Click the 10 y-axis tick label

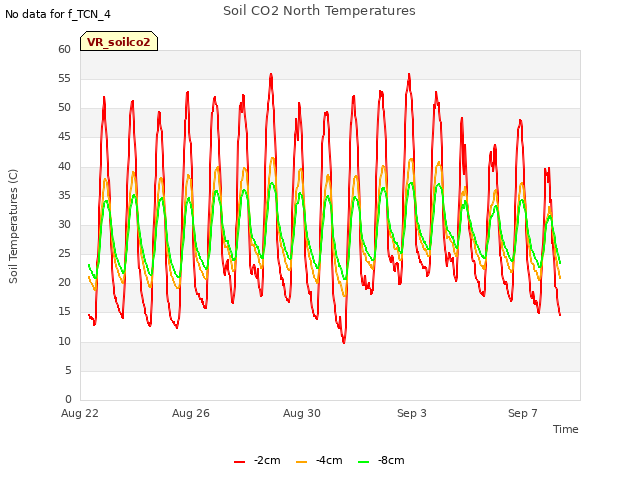[x=64, y=342]
